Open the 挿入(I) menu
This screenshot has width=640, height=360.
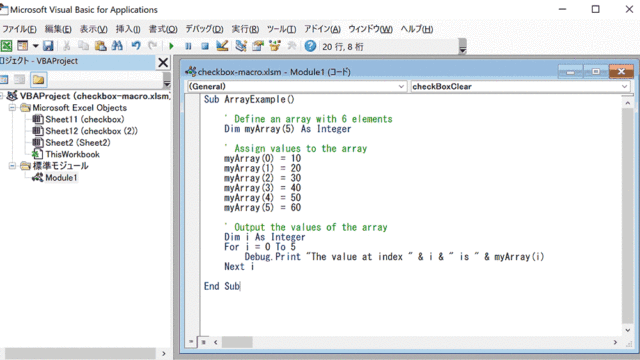[x=128, y=29]
